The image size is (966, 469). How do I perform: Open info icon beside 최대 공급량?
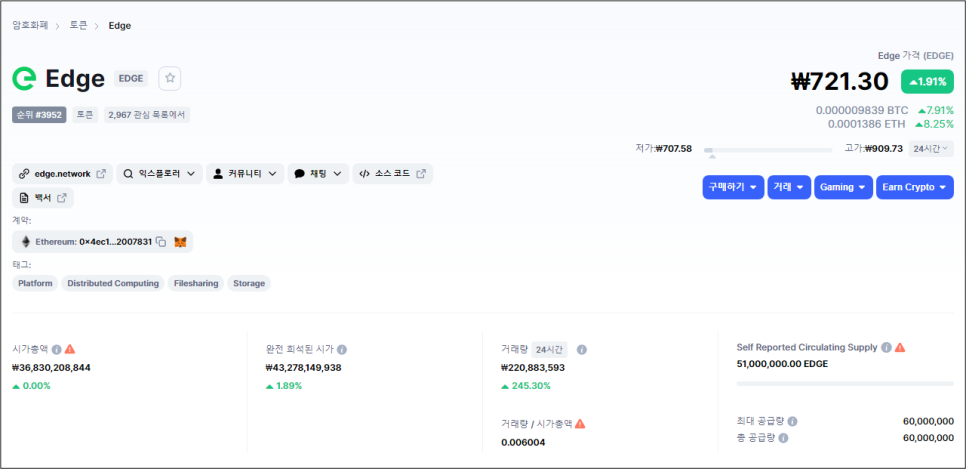(792, 422)
